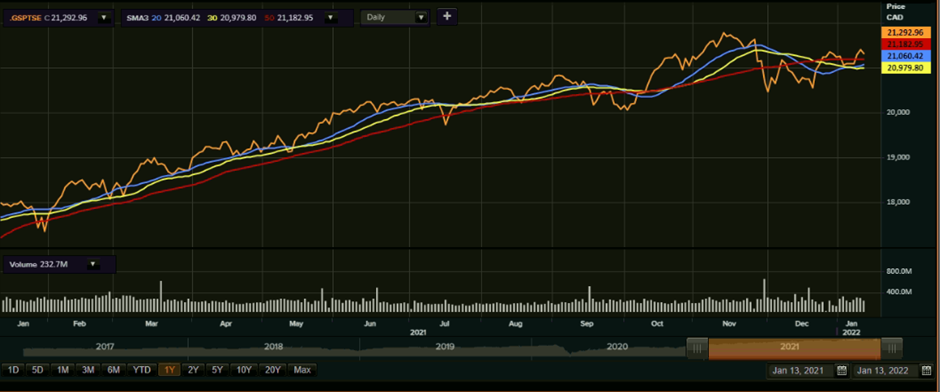Open calendar for Jan 13, 2022 end date
940x392 pixels.
point(927,370)
